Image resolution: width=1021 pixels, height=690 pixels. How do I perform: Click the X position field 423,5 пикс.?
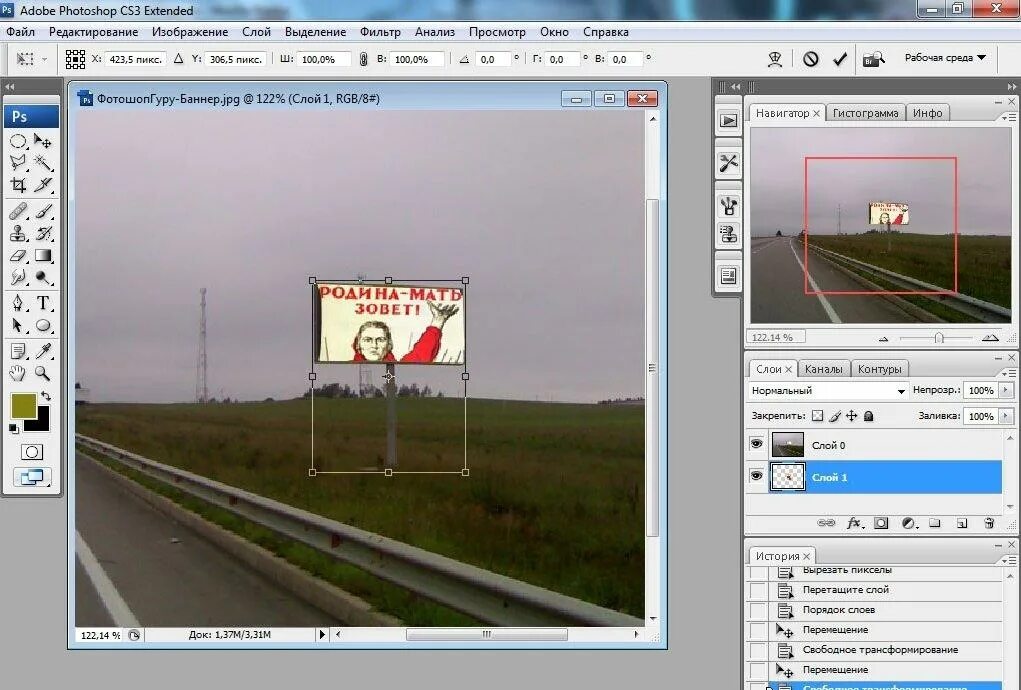click(x=135, y=59)
